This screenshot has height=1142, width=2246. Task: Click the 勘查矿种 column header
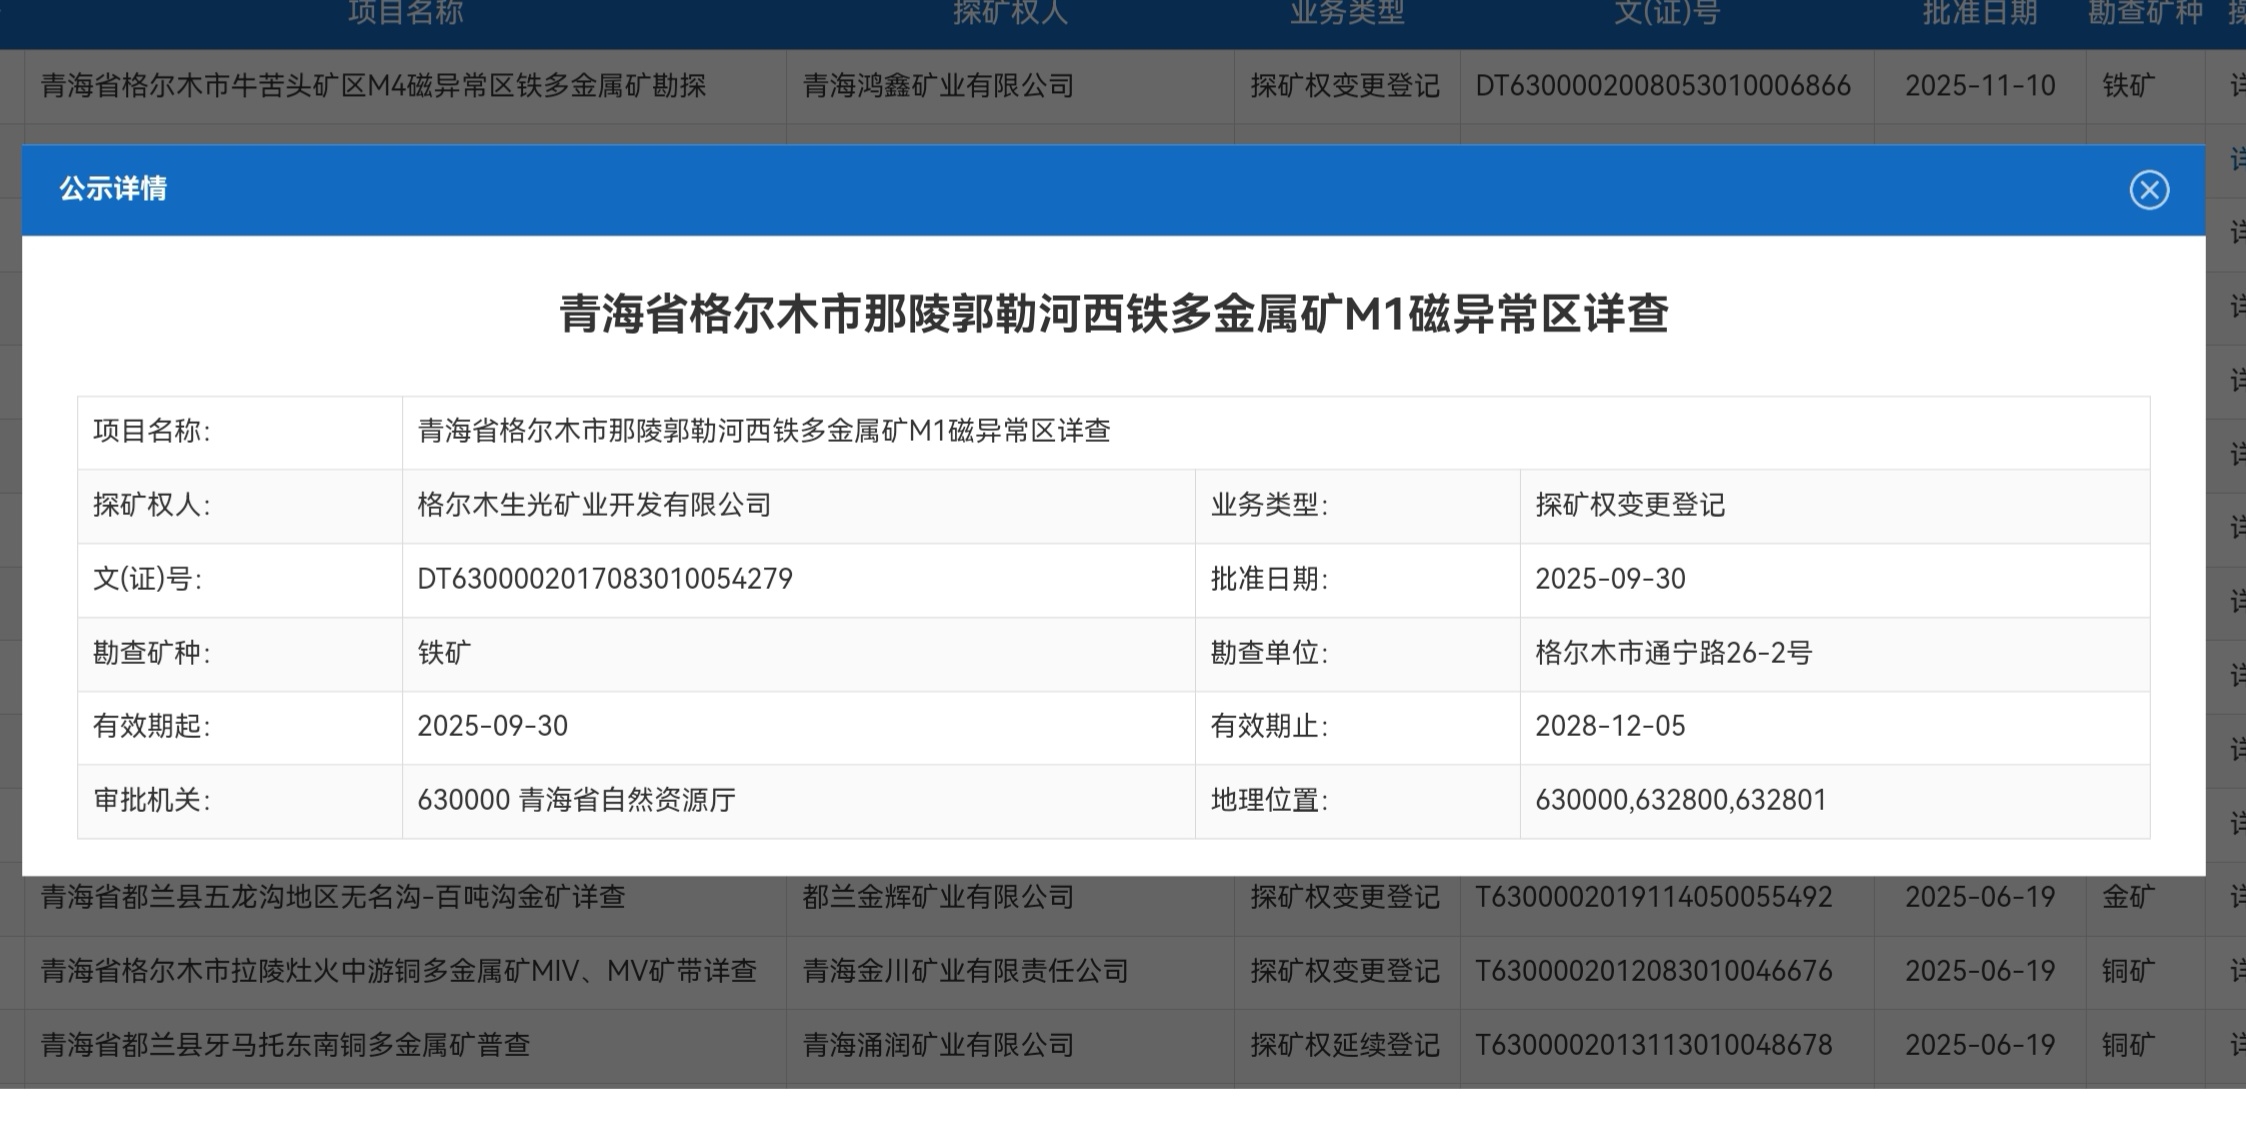pyautogui.click(x=2144, y=13)
